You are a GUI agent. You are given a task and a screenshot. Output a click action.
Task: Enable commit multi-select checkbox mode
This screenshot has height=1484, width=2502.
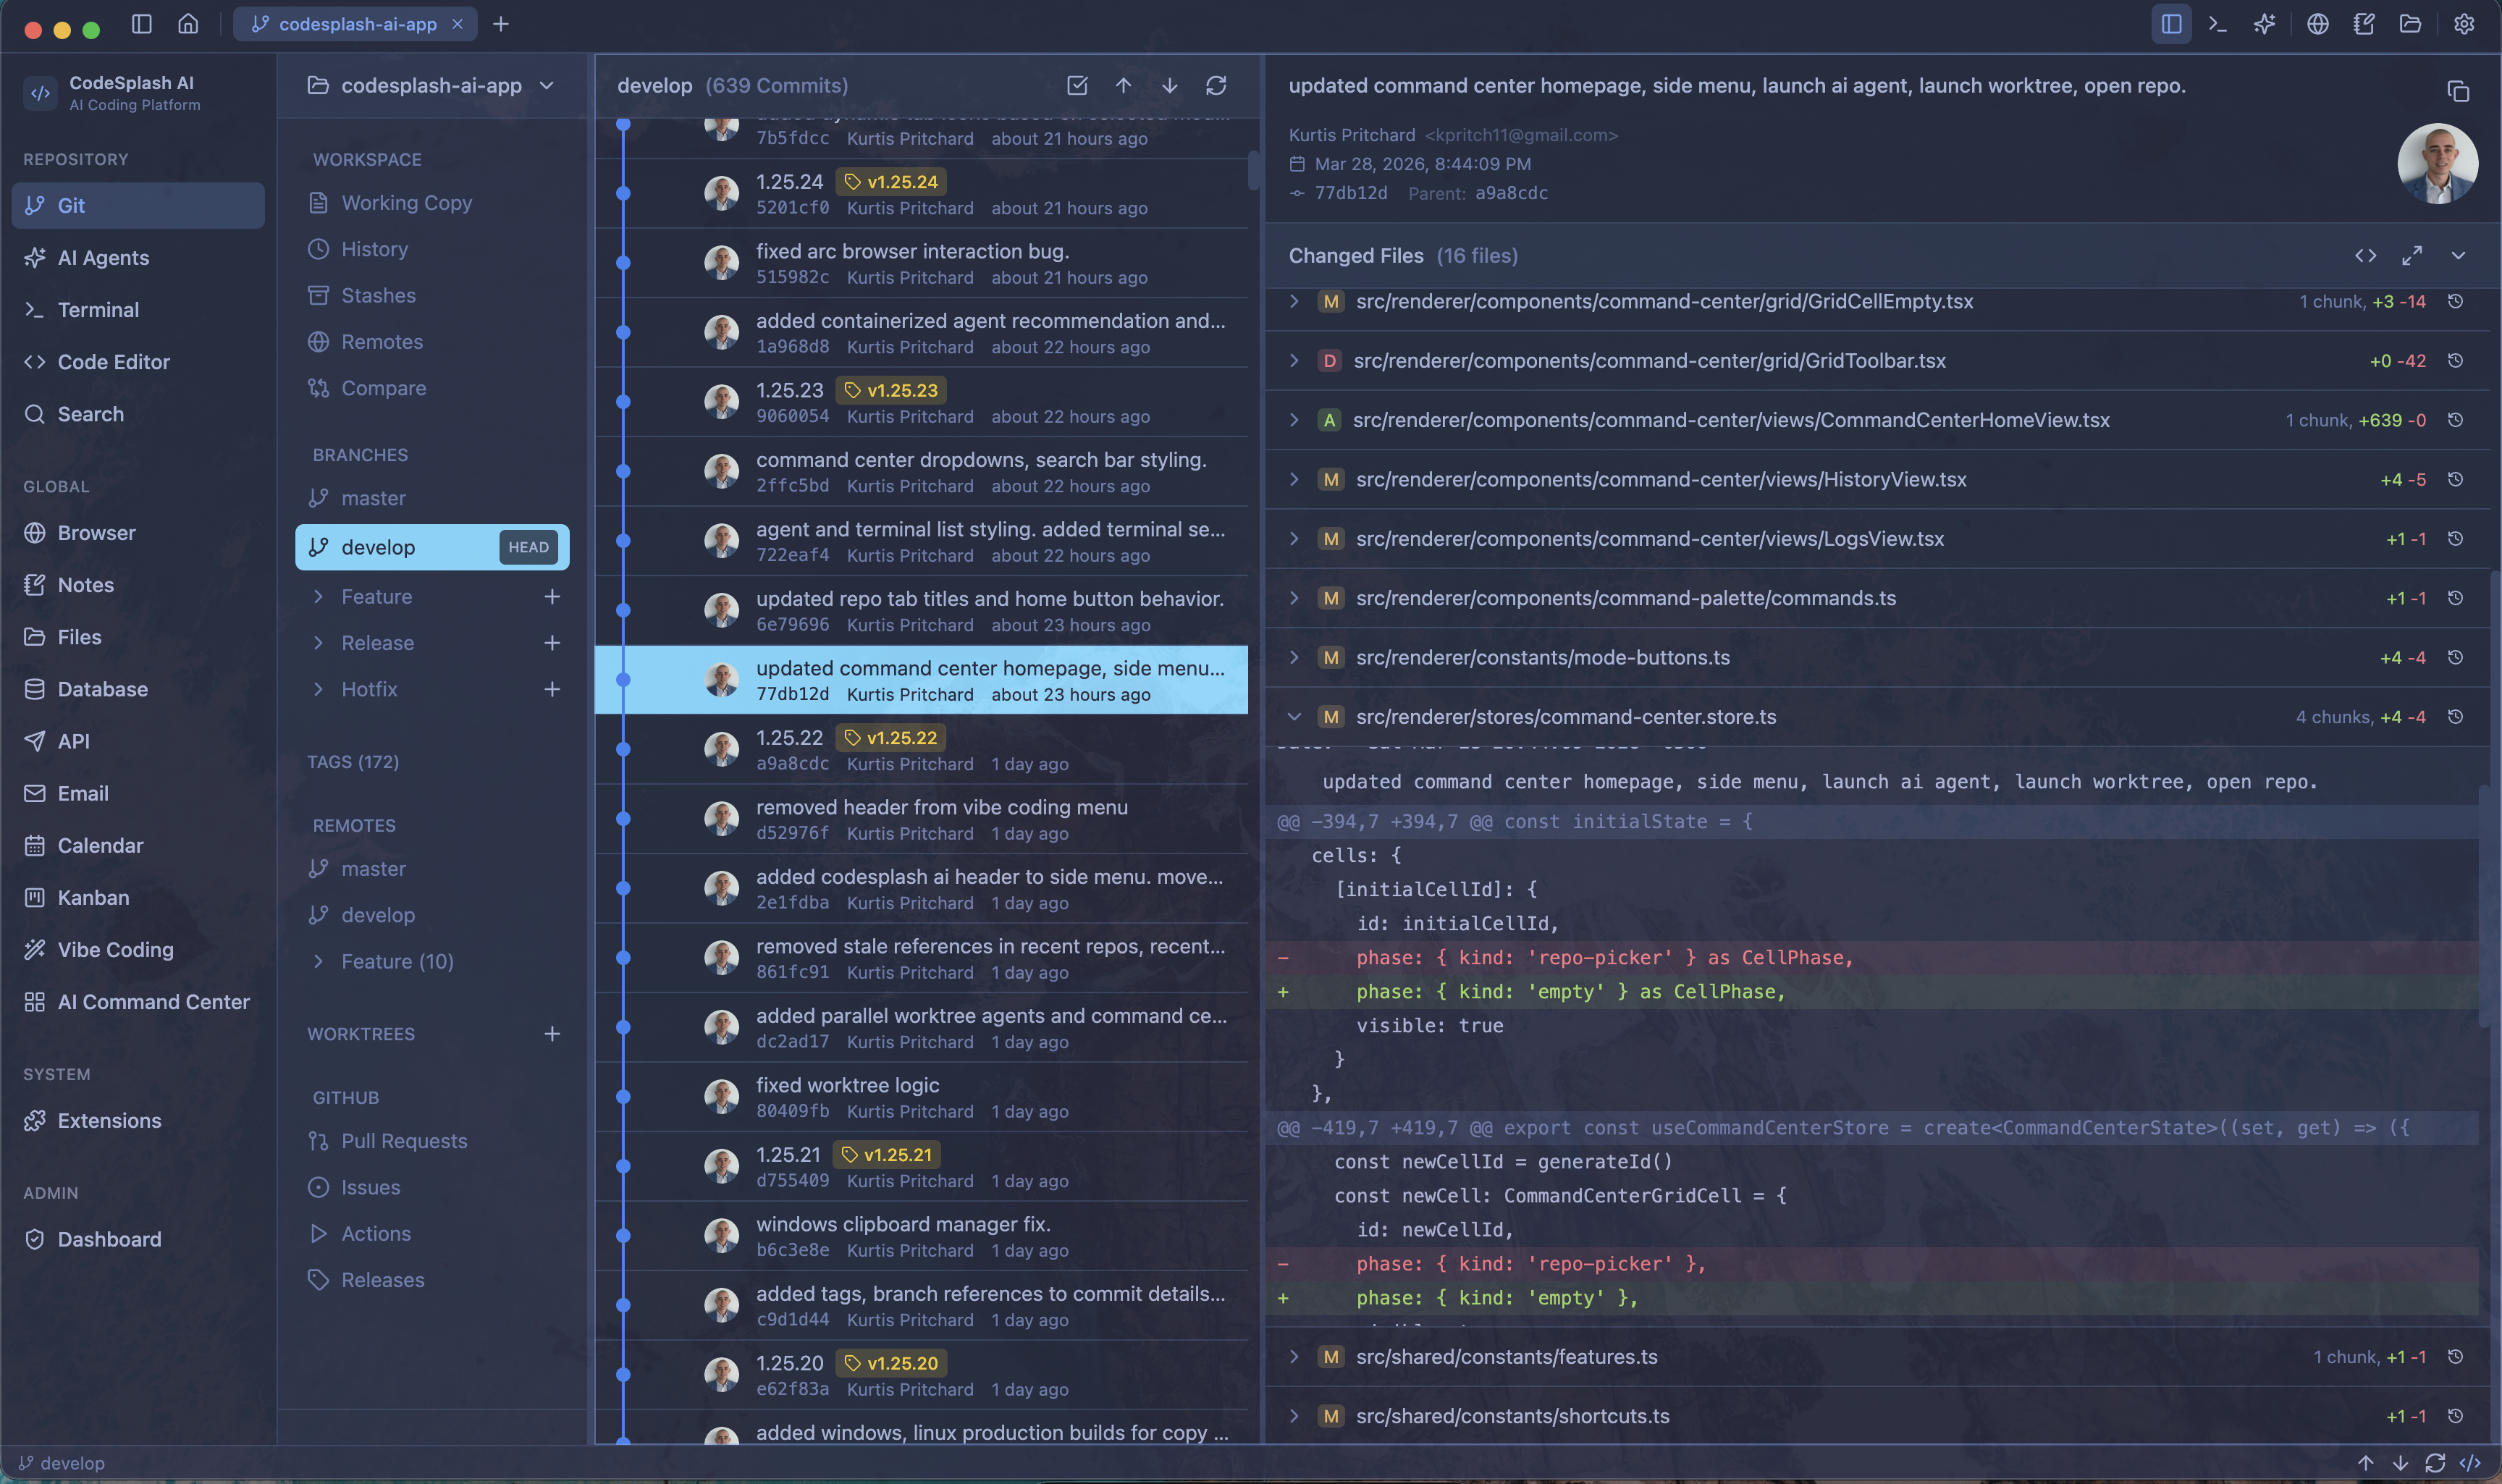[1077, 86]
